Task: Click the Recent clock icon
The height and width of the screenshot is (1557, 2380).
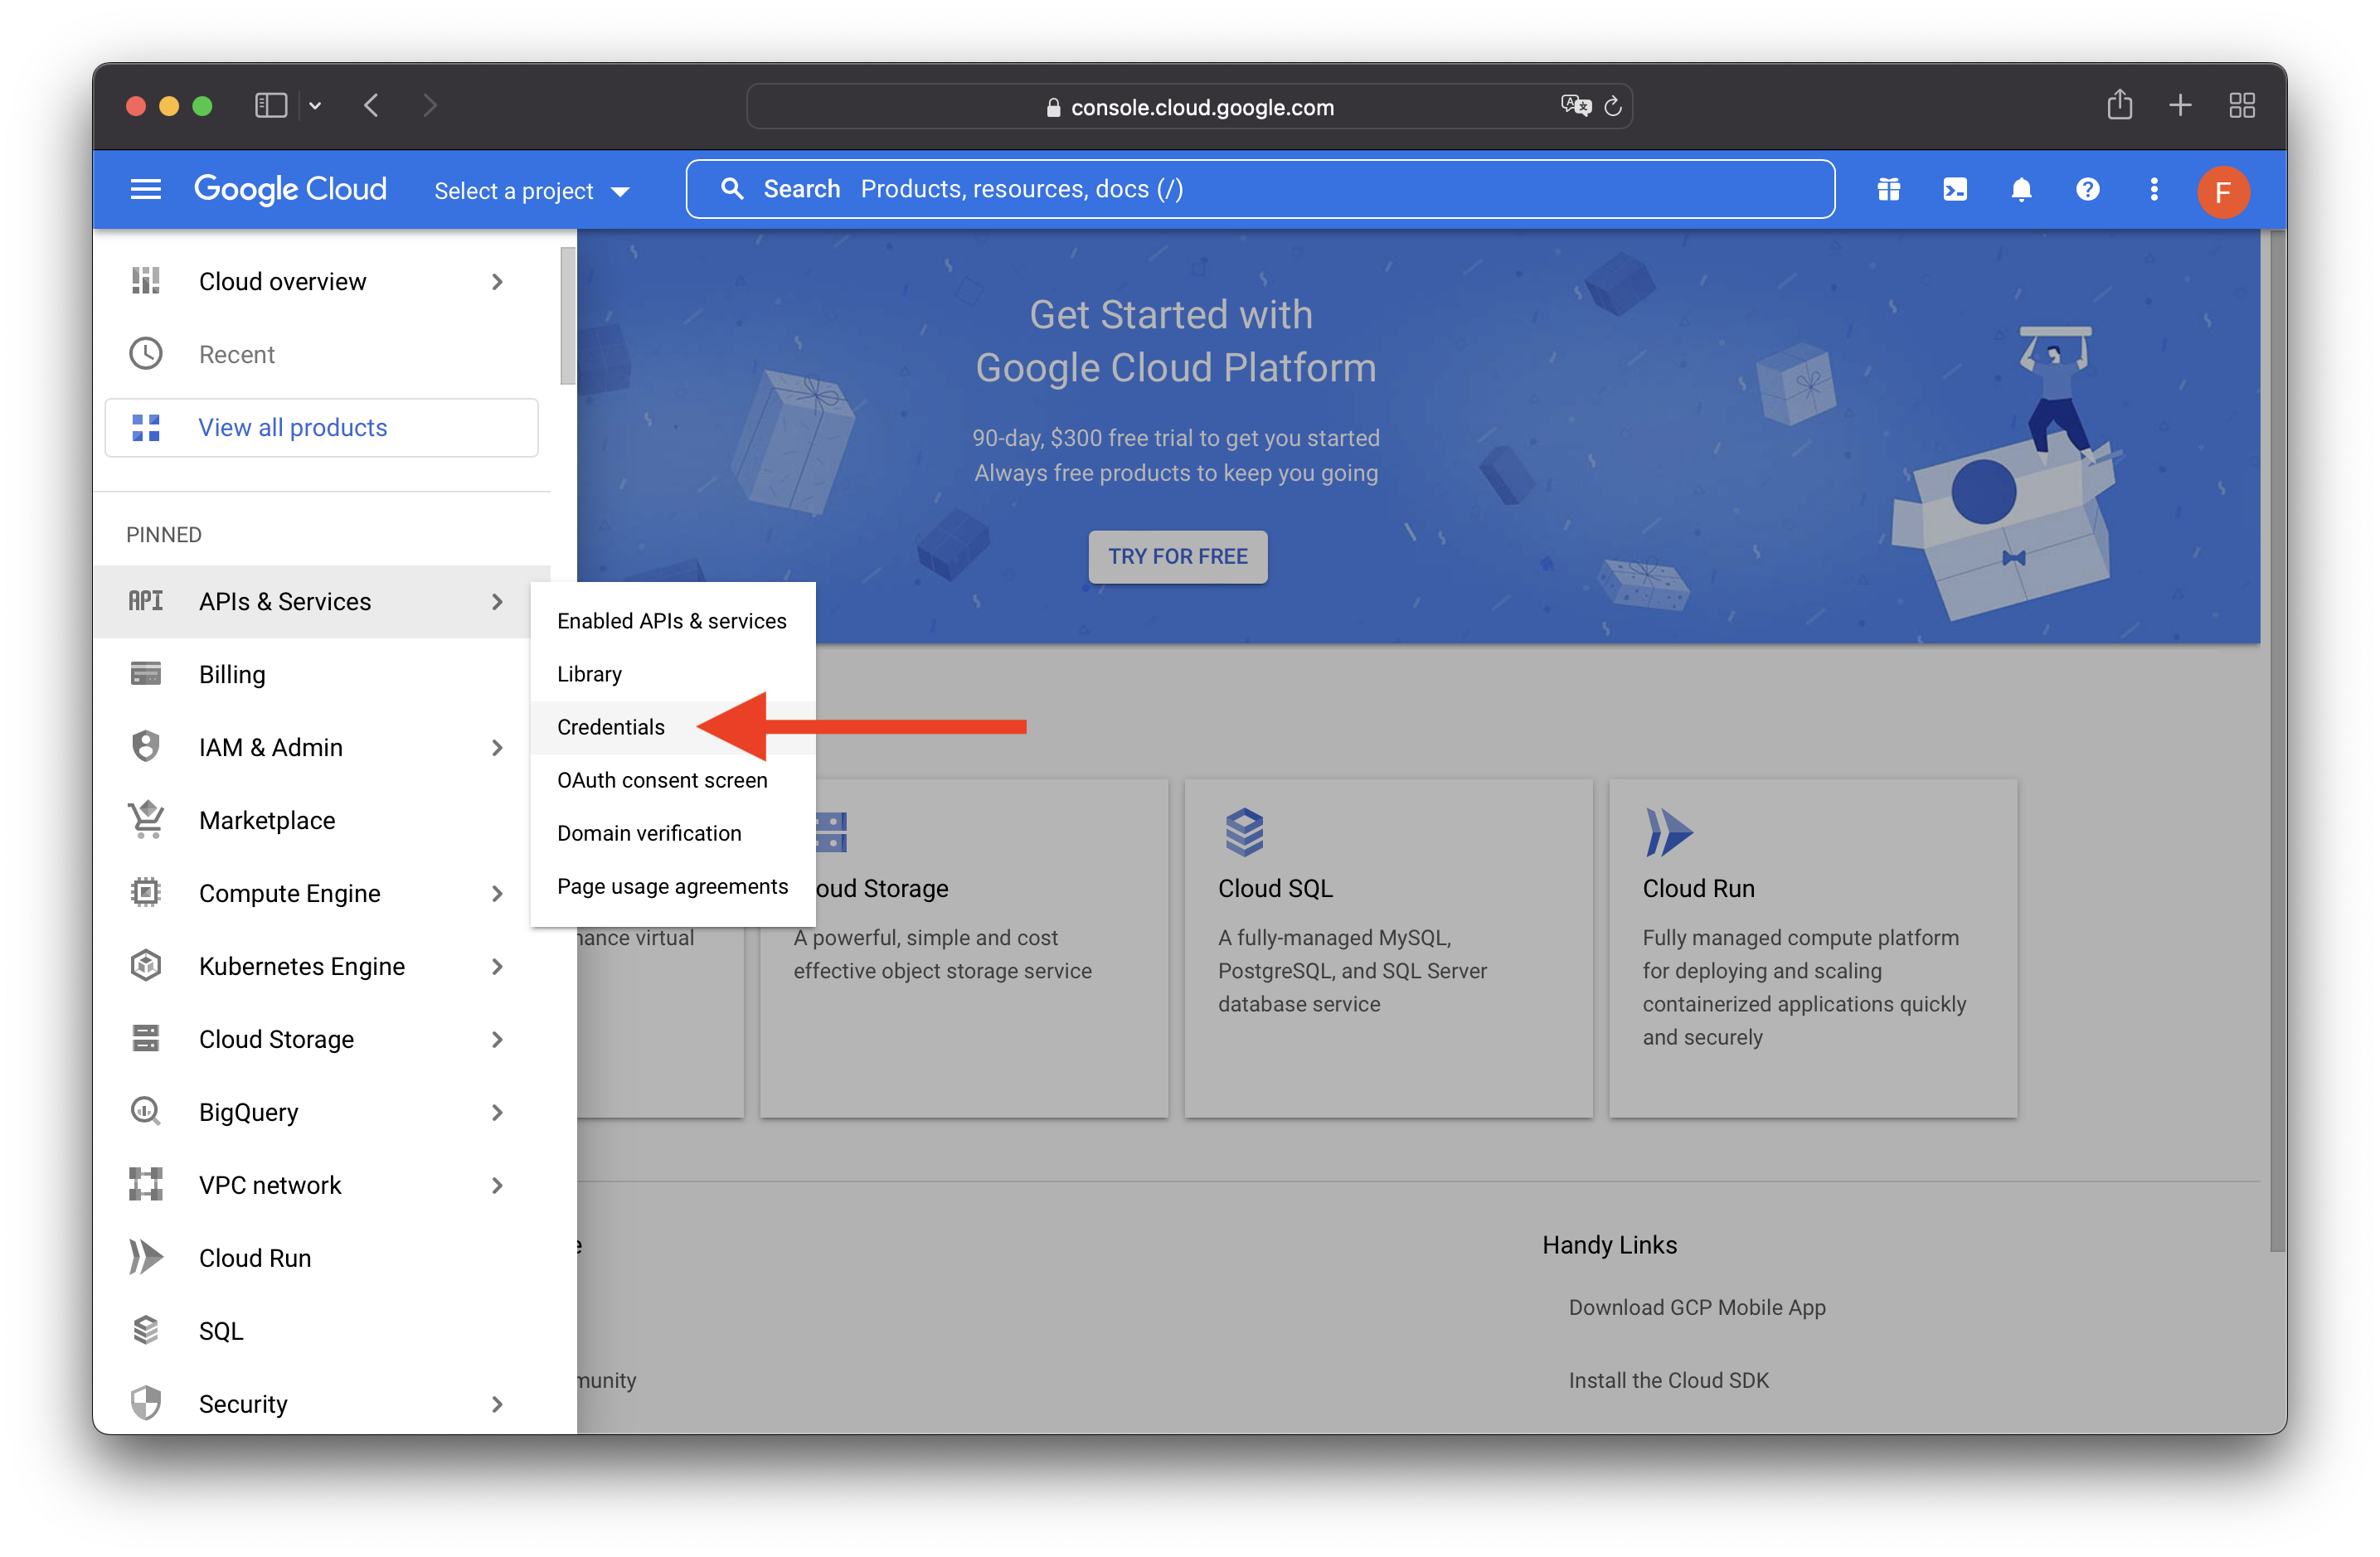Action: pos(146,354)
